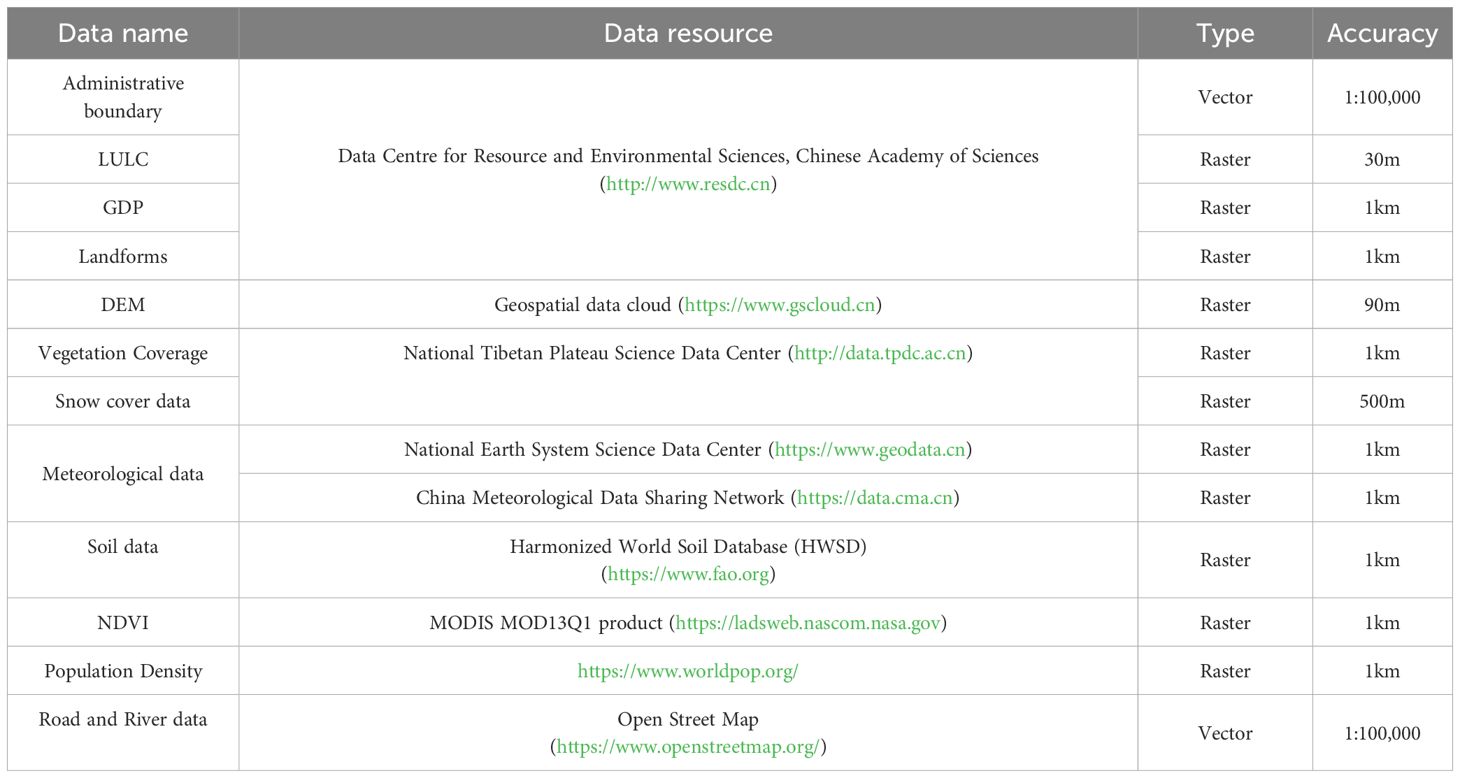Click "1km" in the Population Density row
This screenshot has height=778, width=1460.
pos(1382,671)
